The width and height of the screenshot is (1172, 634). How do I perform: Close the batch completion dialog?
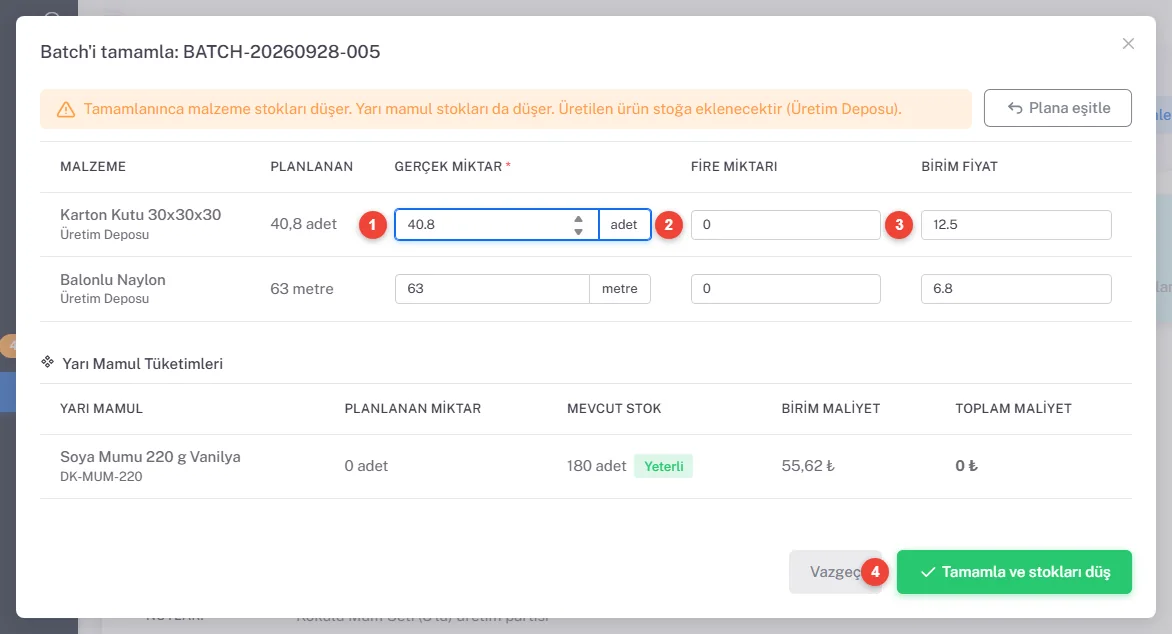pyautogui.click(x=1128, y=44)
